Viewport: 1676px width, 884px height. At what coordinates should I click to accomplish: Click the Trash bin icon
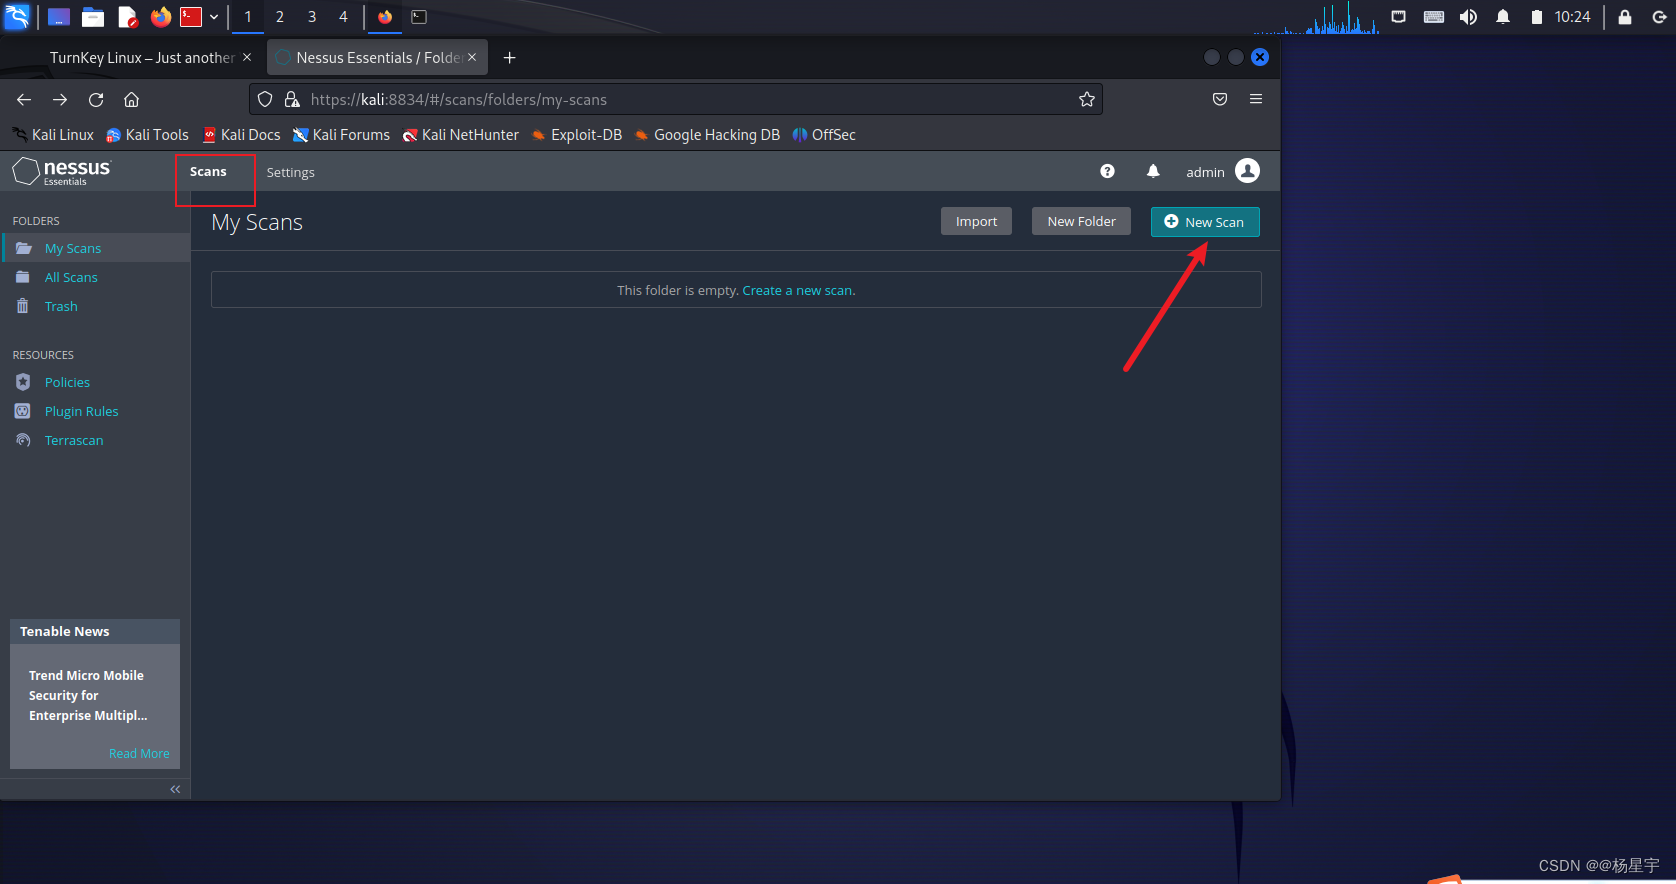pyautogui.click(x=23, y=306)
